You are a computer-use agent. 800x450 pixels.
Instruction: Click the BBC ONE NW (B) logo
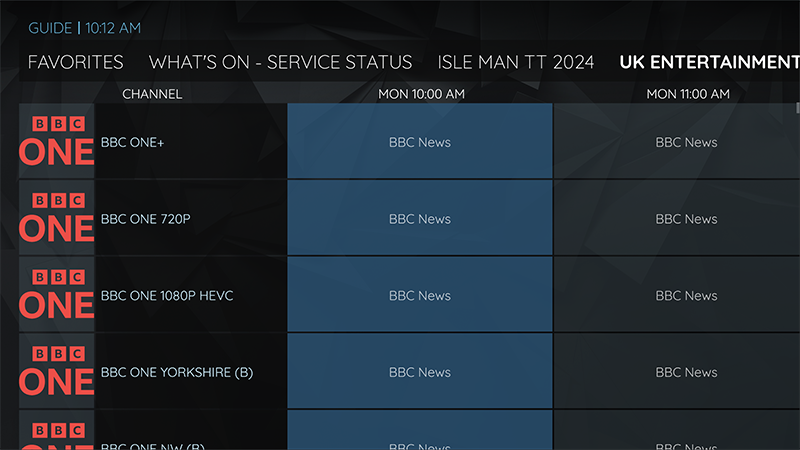[x=57, y=433]
